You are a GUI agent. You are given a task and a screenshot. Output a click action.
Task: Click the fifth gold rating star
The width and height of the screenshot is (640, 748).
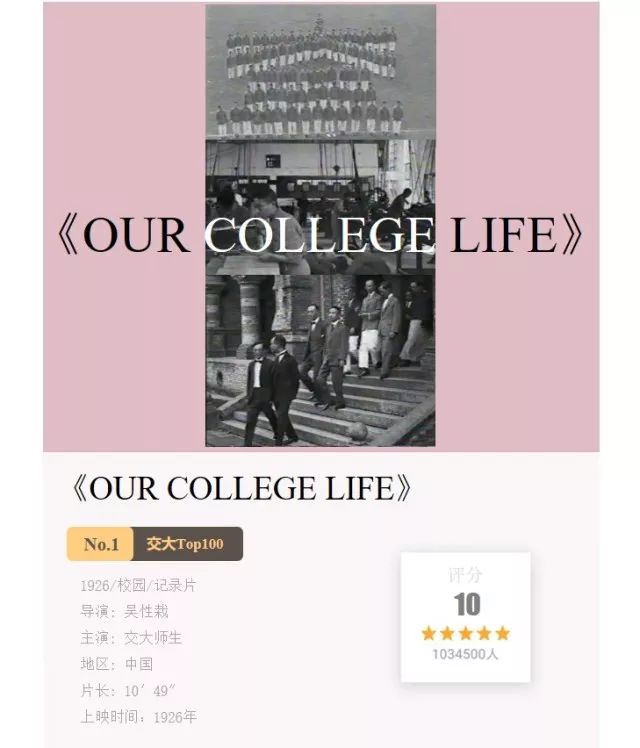coord(503,634)
